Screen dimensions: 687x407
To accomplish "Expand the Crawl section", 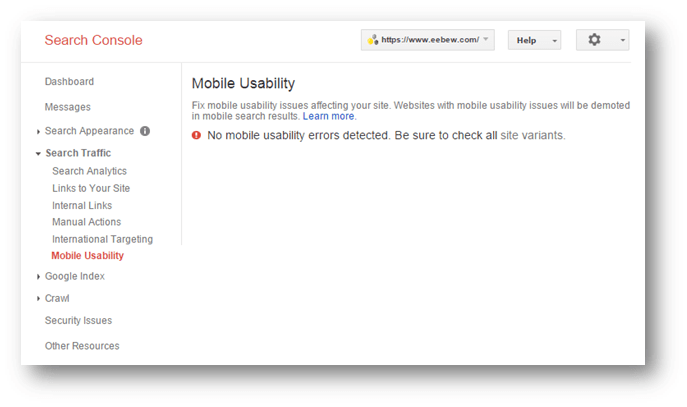I will pos(38,298).
